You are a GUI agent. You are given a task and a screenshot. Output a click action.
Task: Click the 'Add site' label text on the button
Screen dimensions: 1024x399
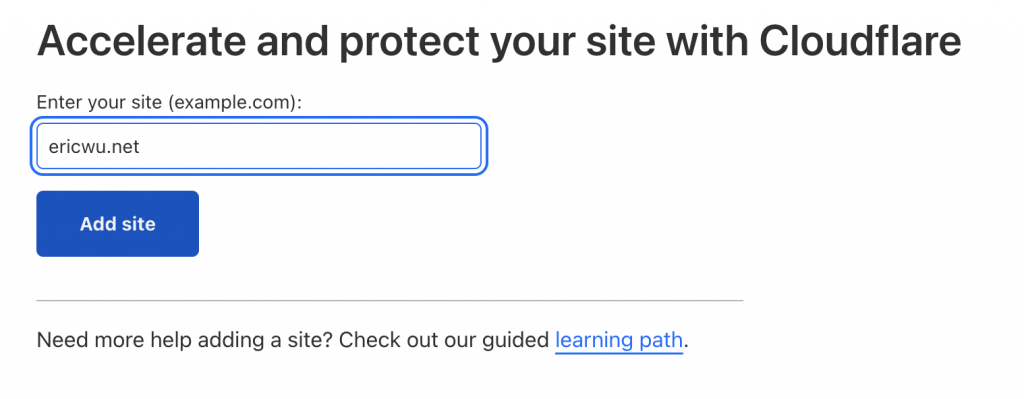coord(118,224)
